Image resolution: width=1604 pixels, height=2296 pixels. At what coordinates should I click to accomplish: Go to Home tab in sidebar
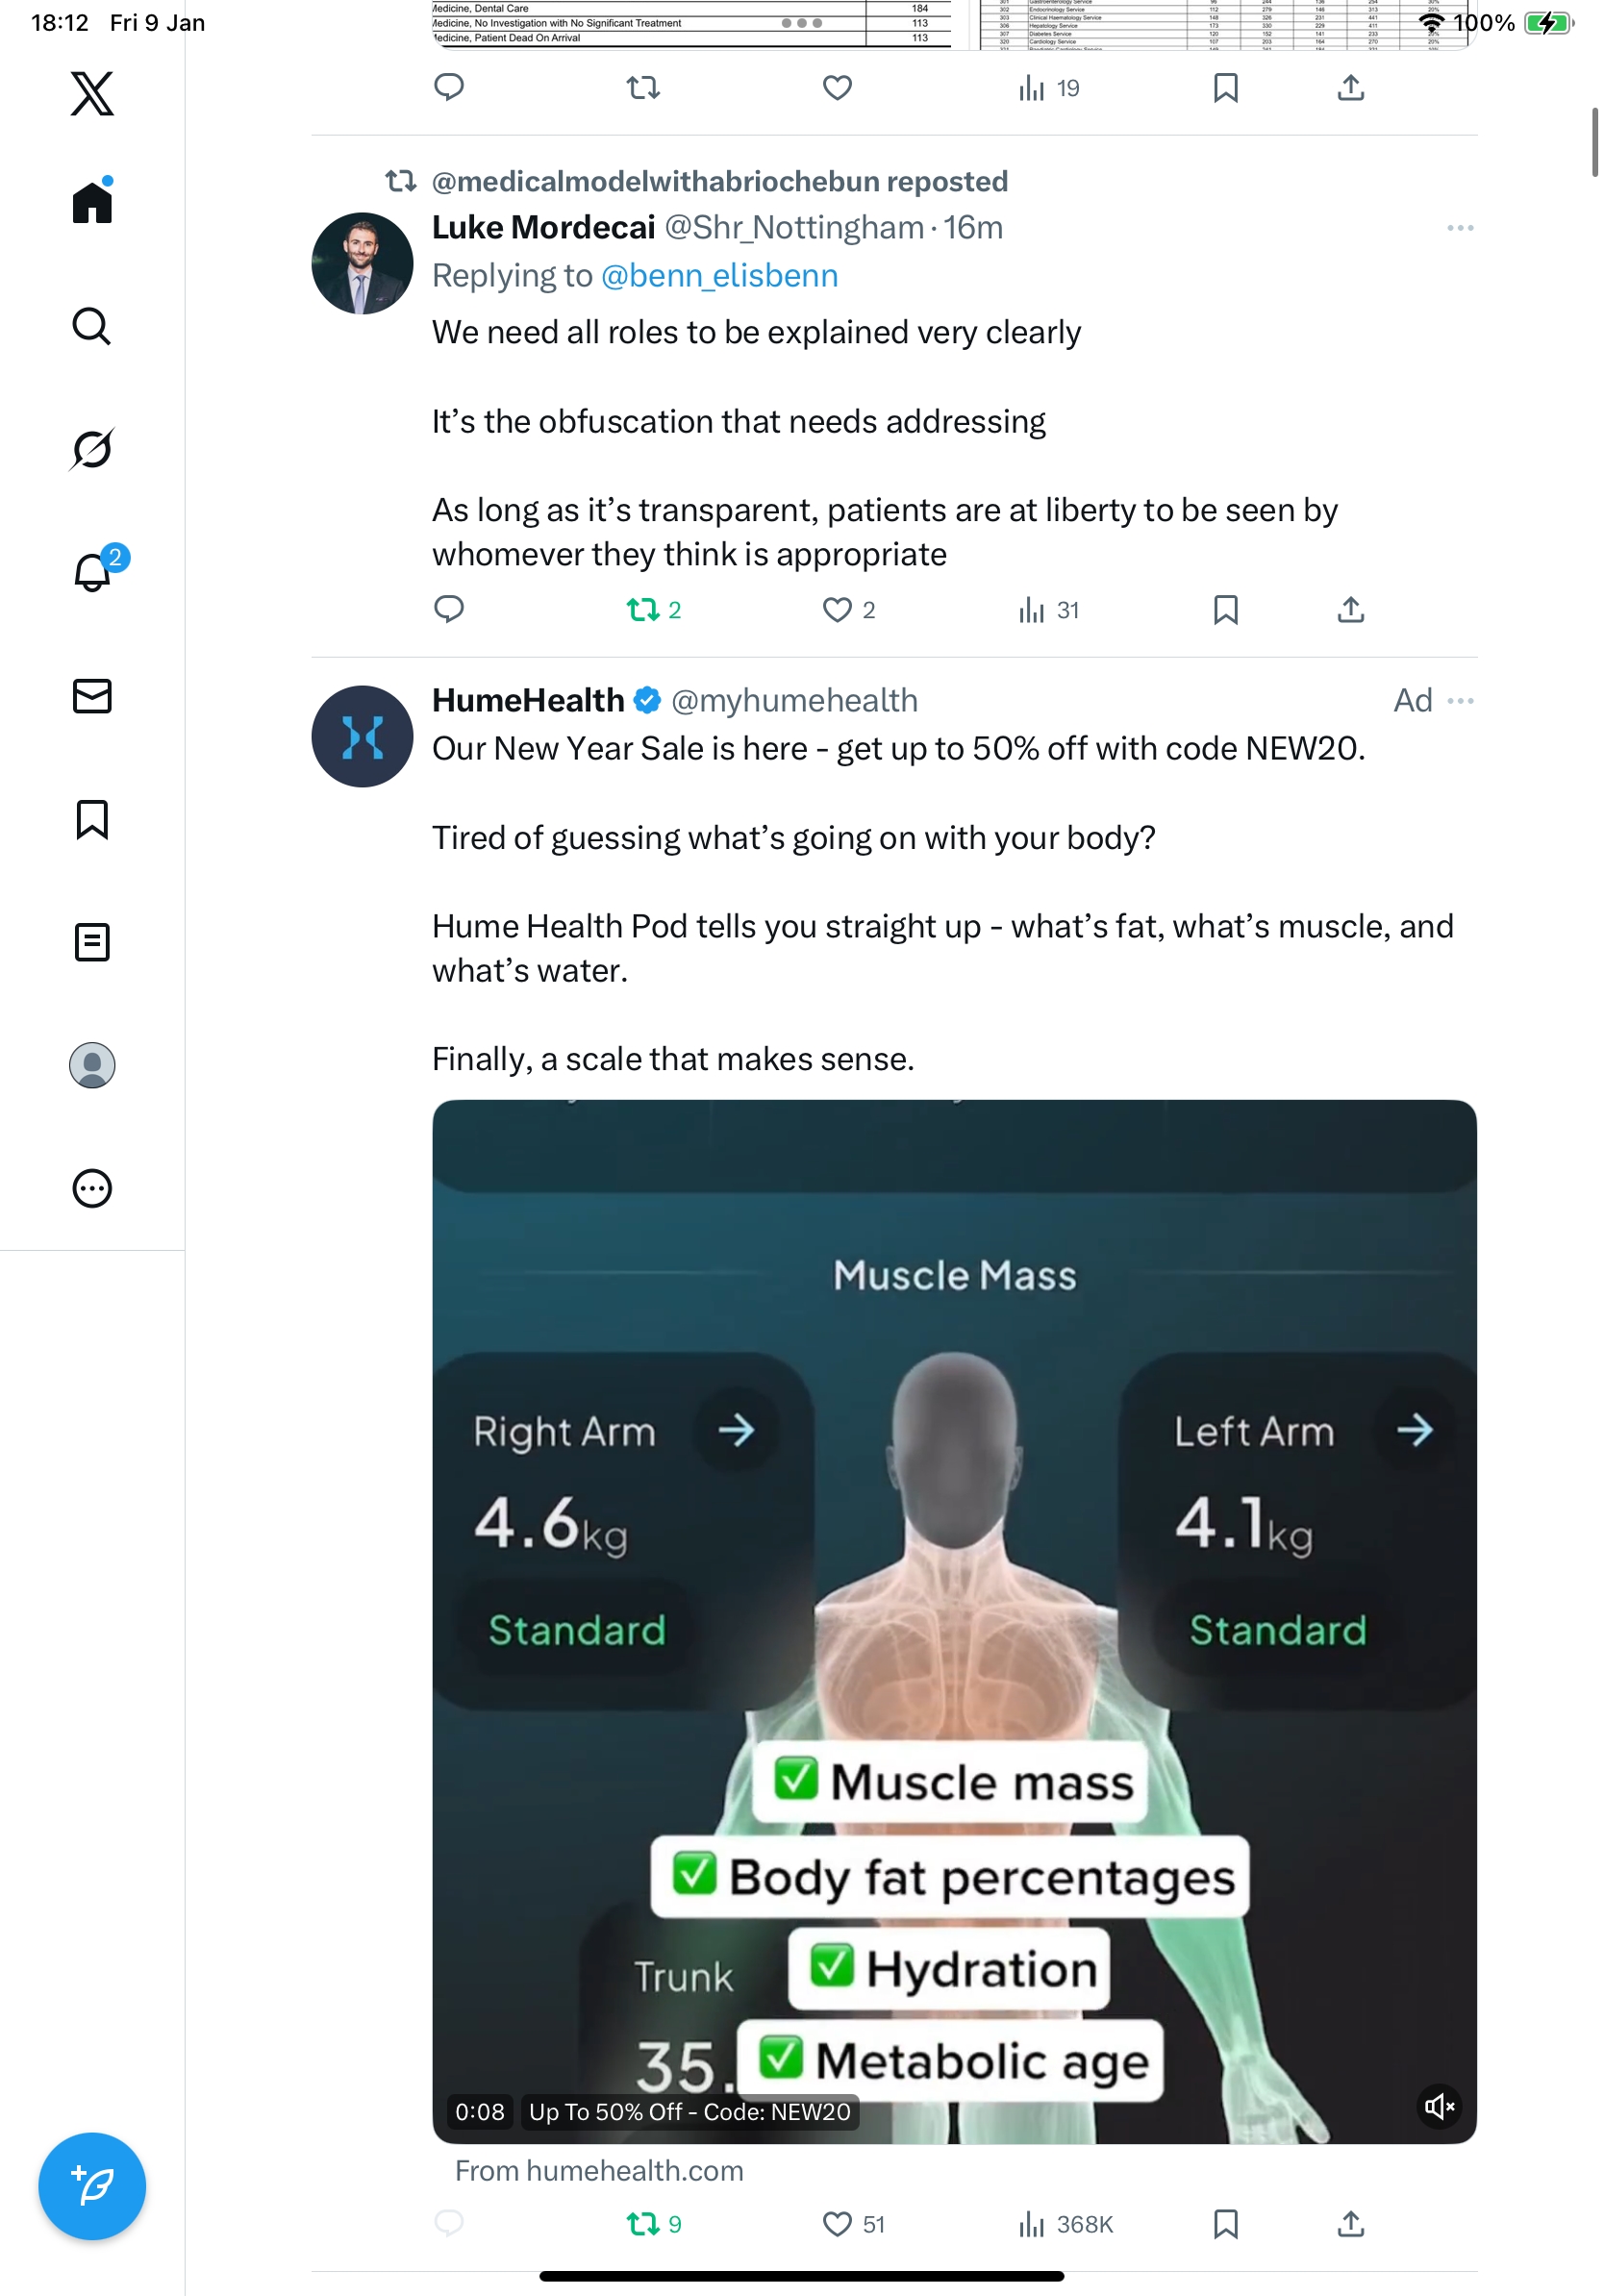(92, 201)
